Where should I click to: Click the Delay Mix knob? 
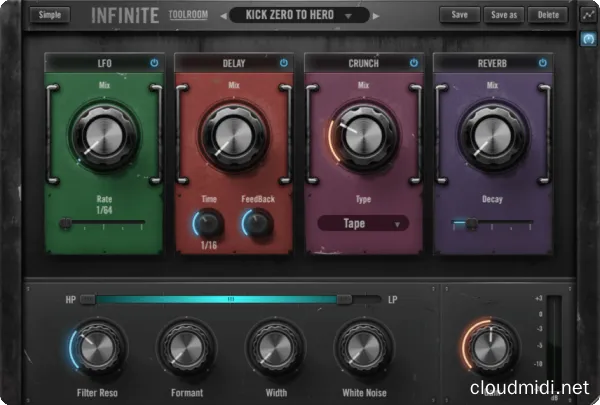(234, 136)
